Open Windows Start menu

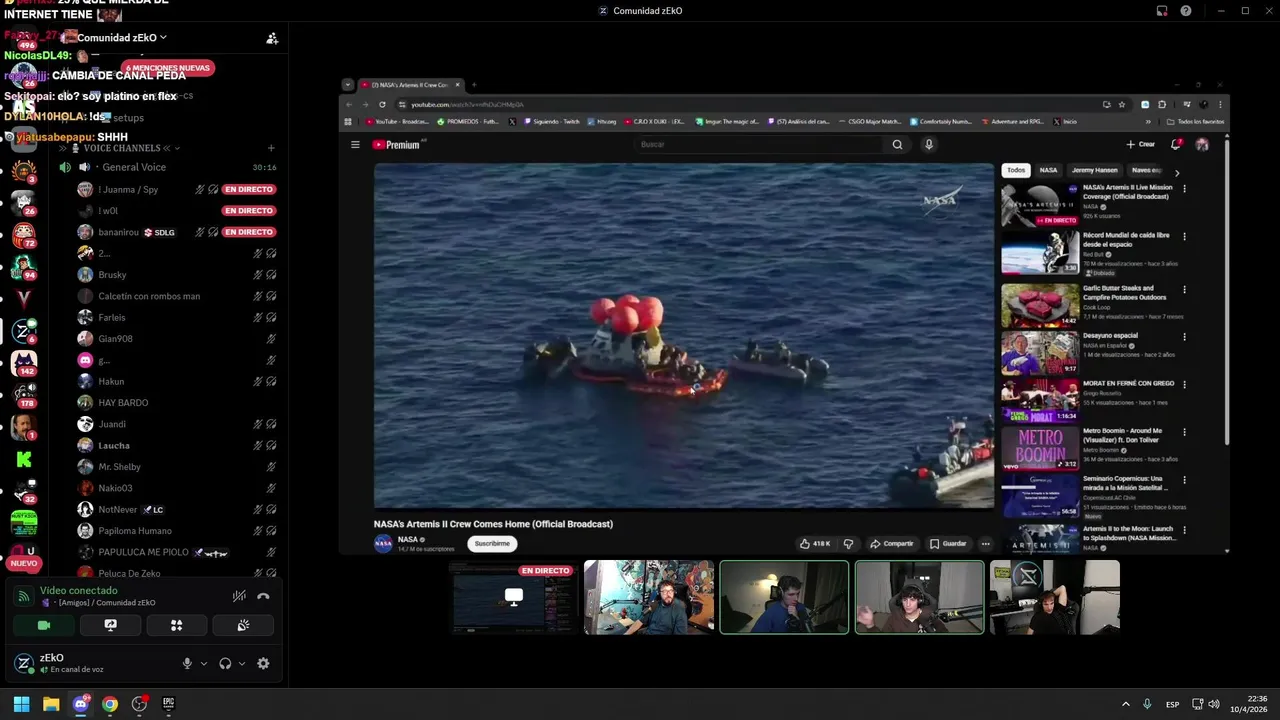21,704
